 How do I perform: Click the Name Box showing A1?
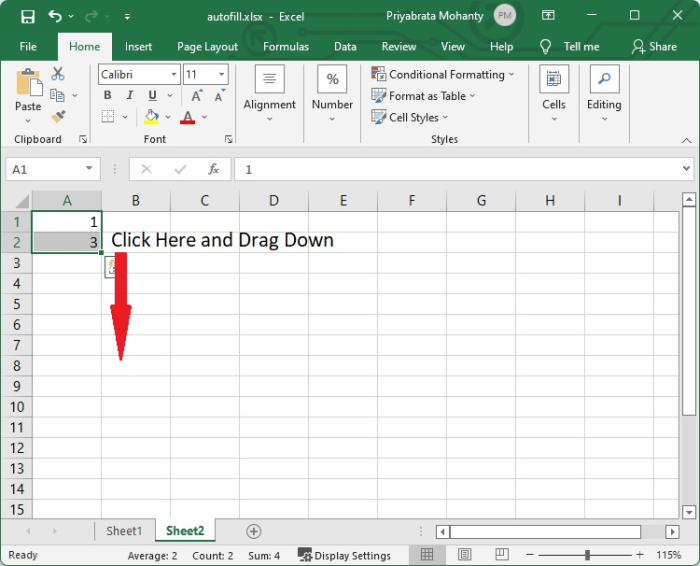point(45,169)
